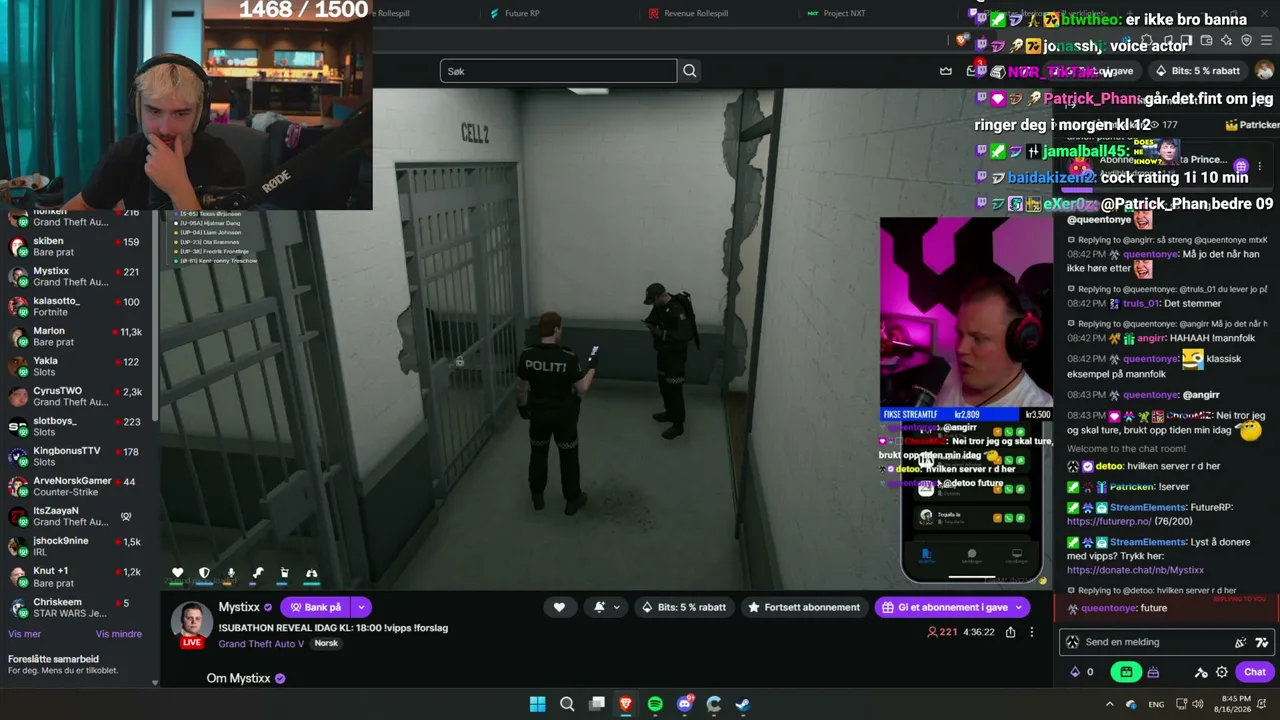Open the ENG language indicator
The height and width of the screenshot is (720, 1280).
coord(1156,704)
